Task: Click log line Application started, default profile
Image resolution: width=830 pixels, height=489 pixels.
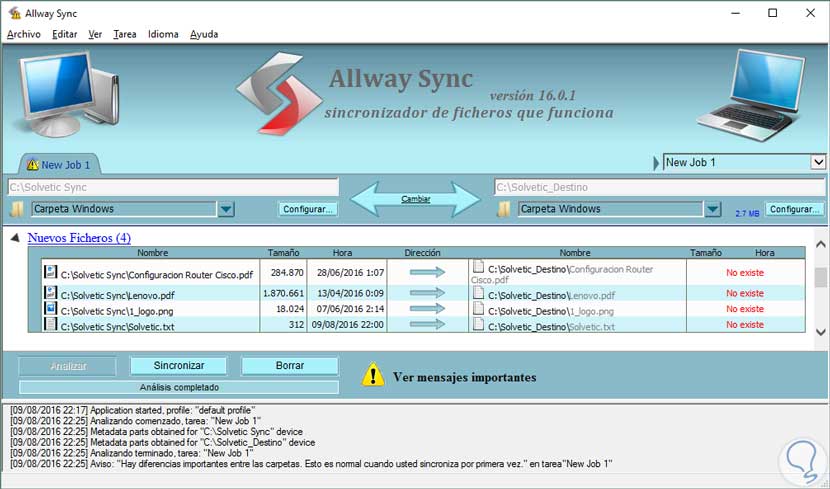Action: pyautogui.click(x=132, y=410)
